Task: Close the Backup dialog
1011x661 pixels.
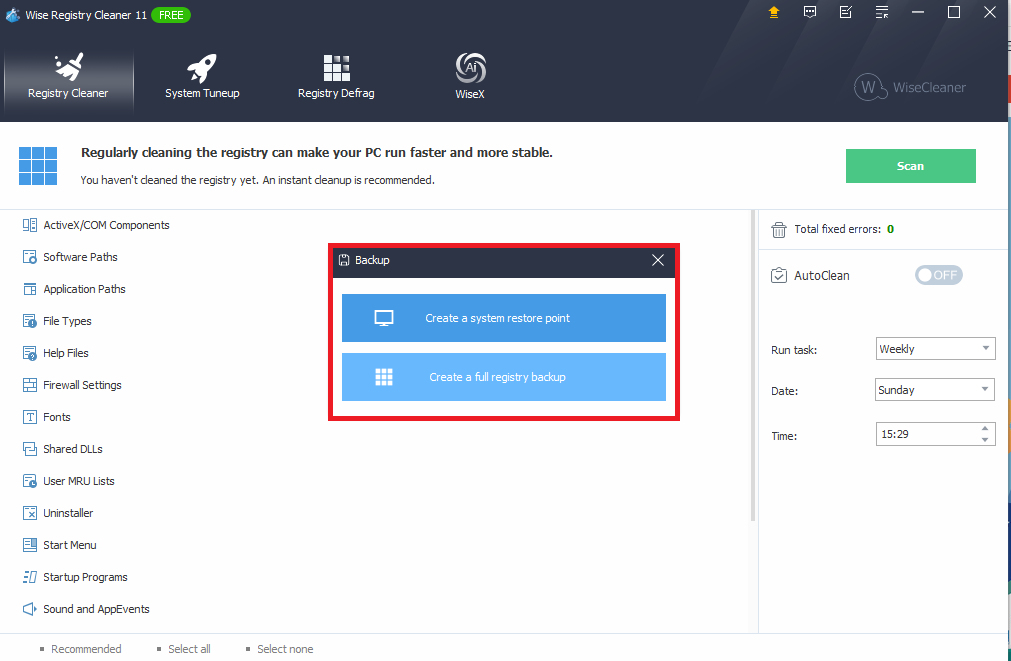Action: coord(658,260)
